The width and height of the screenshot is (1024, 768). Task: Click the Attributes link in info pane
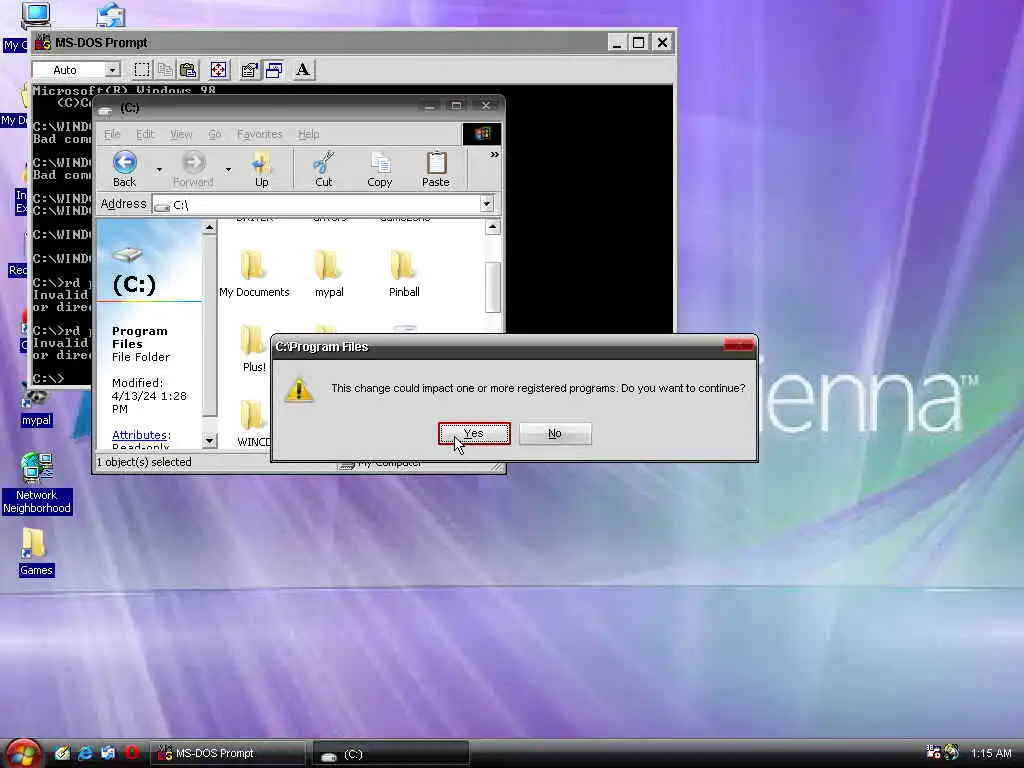pos(139,435)
